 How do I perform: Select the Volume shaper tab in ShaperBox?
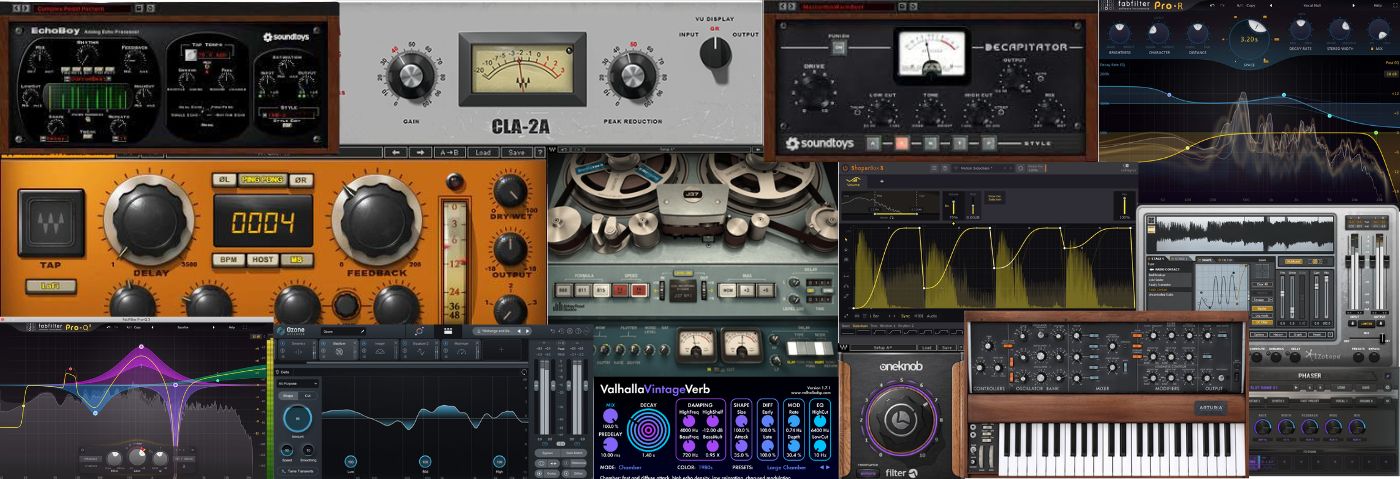[854, 183]
